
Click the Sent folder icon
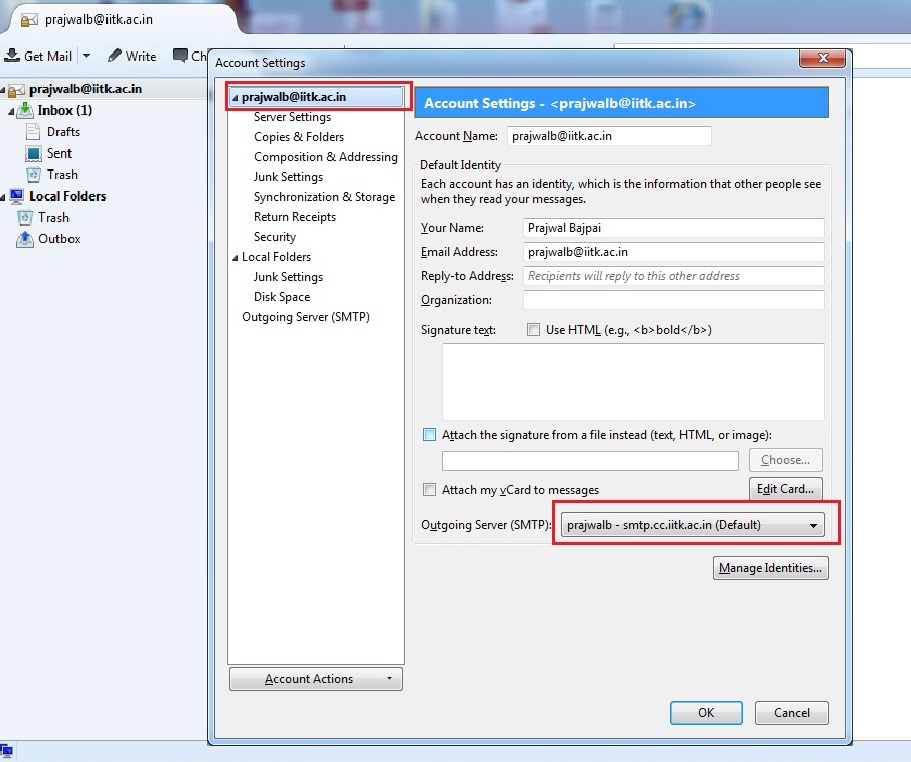tap(33, 153)
